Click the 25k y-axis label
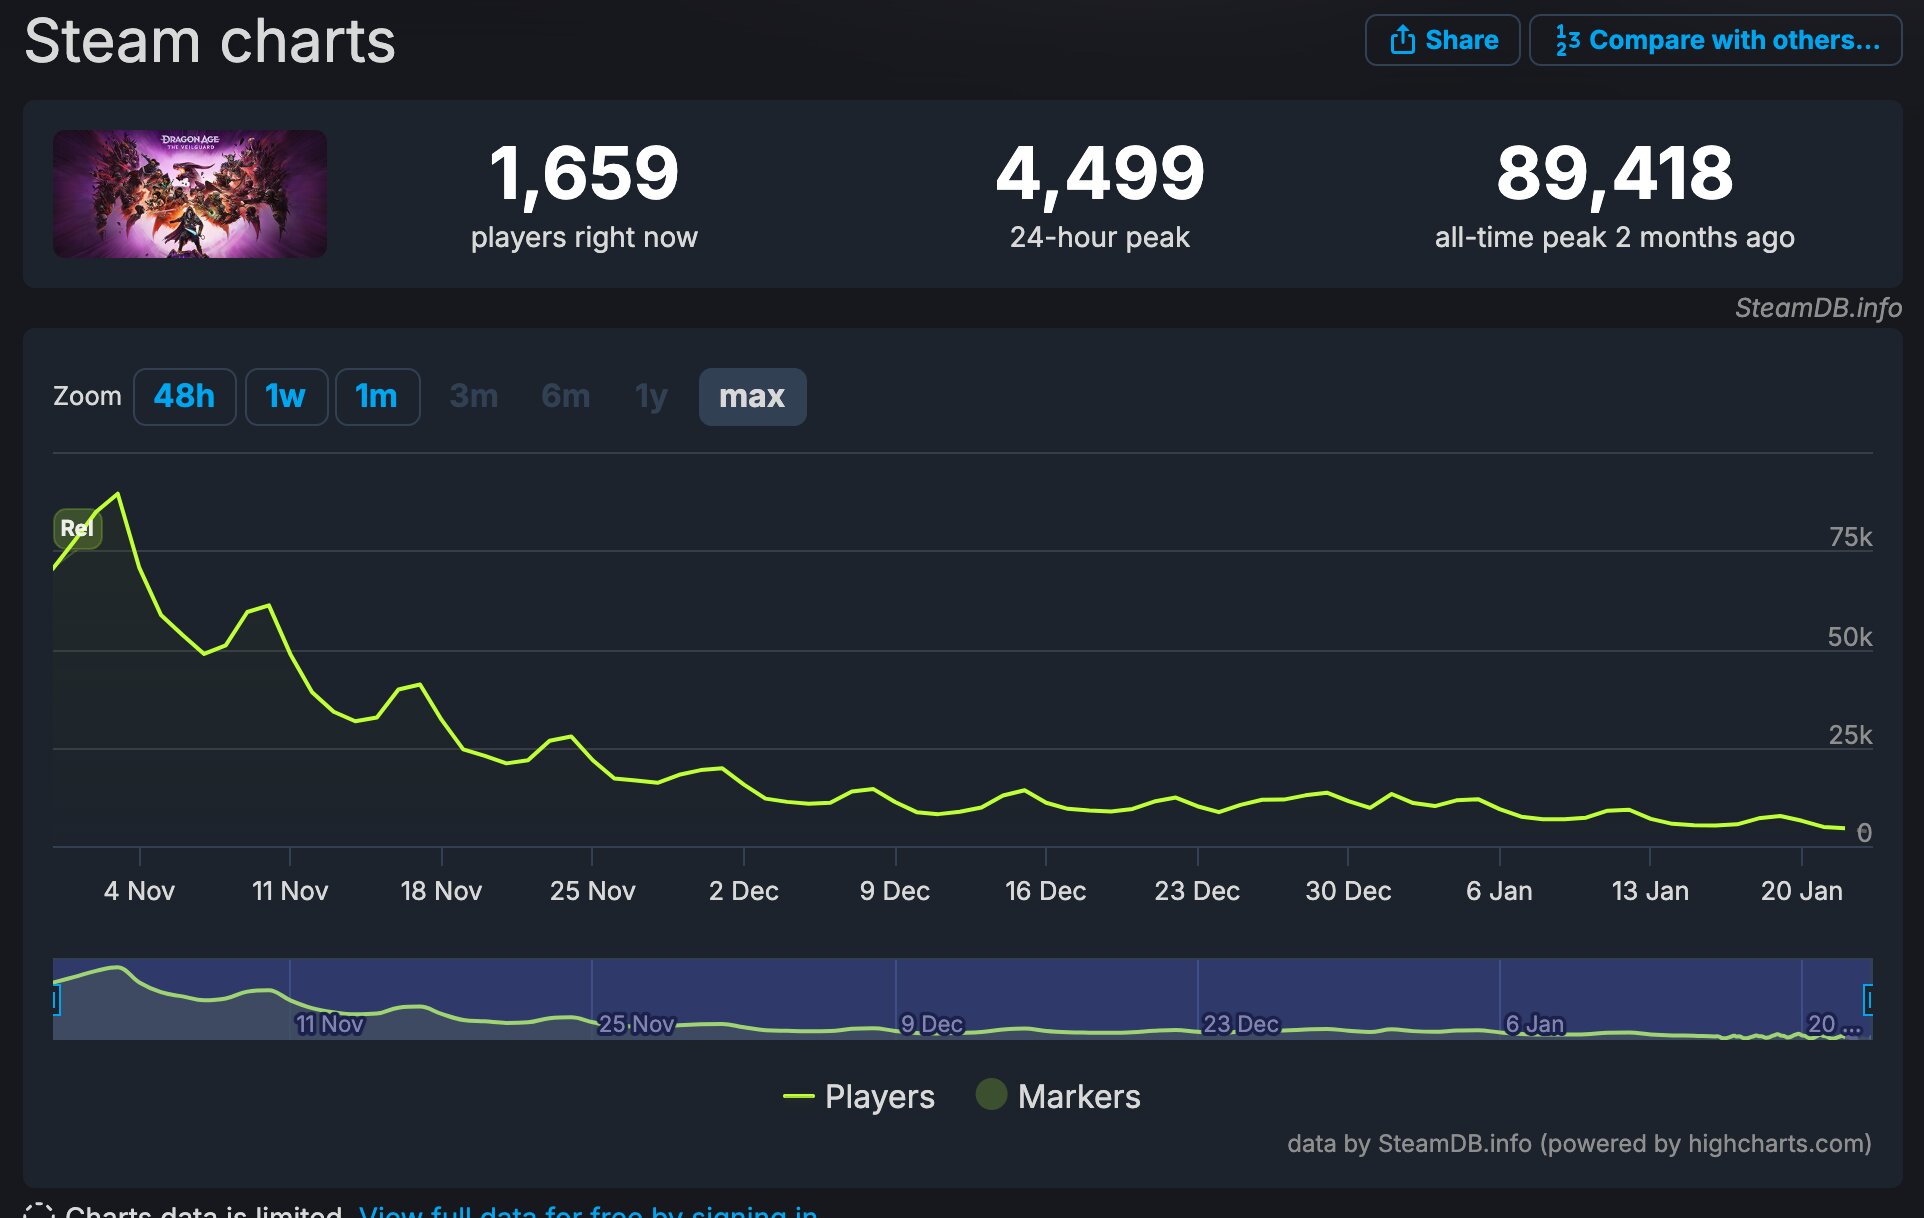1924x1218 pixels. click(x=1850, y=735)
